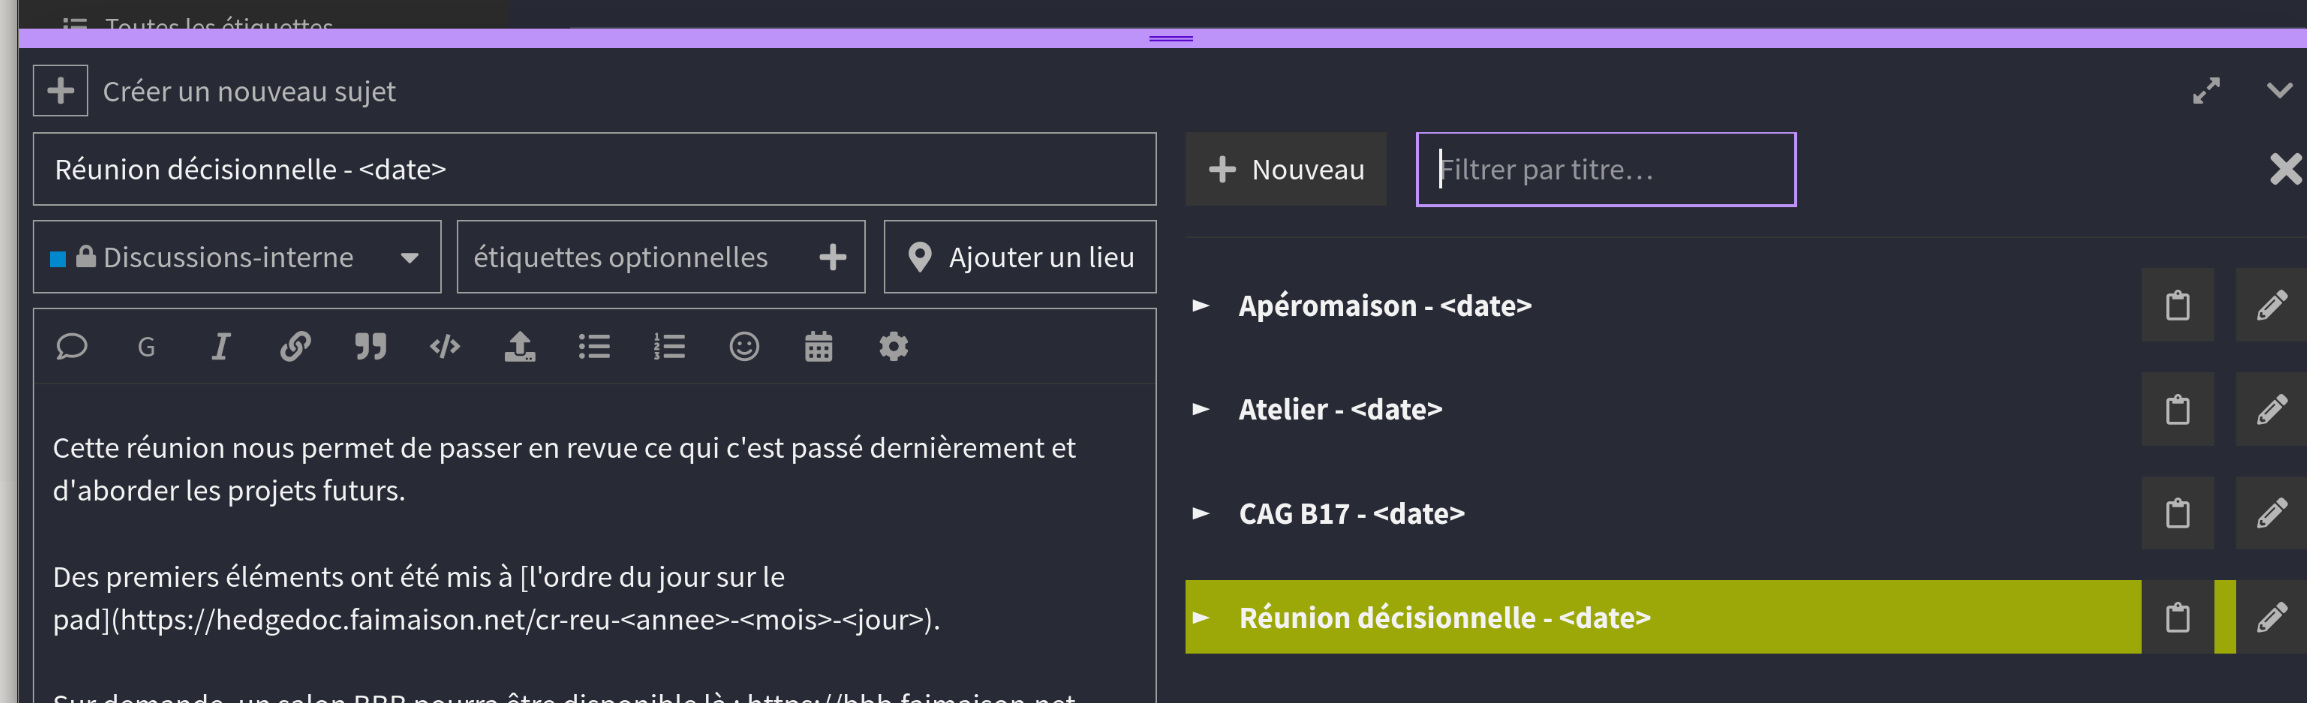2307x703 pixels.
Task: Toggle the full-screen composer arrows
Action: click(2206, 91)
